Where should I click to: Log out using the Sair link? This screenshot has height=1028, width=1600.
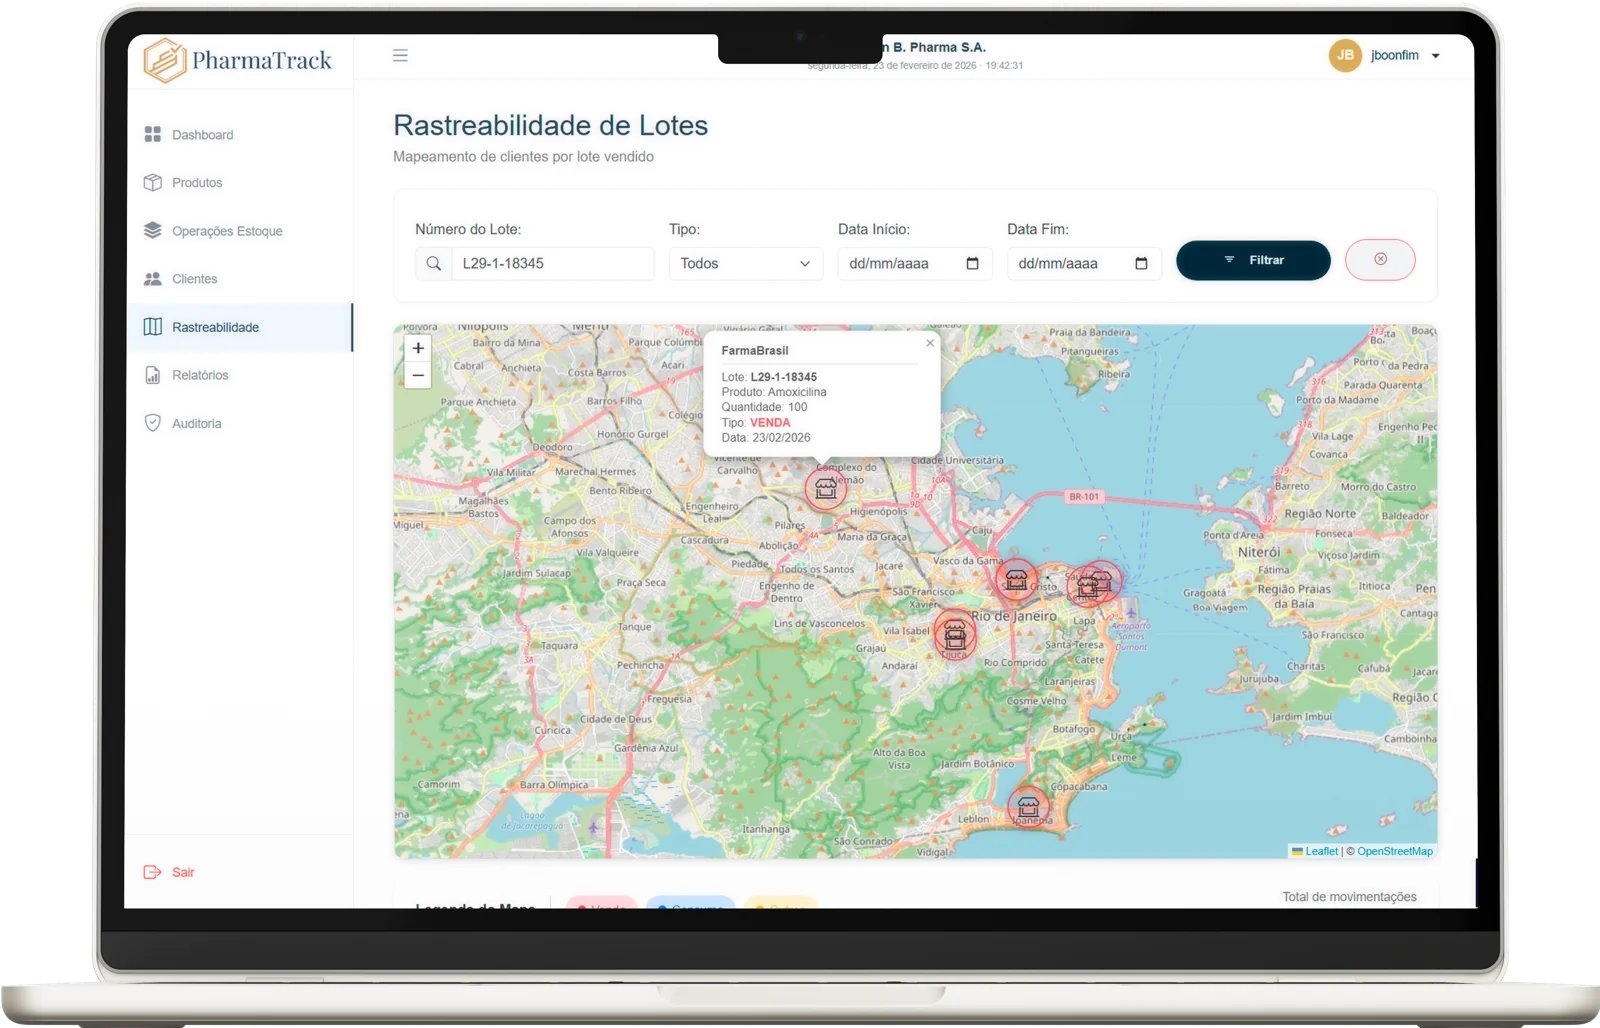click(169, 872)
